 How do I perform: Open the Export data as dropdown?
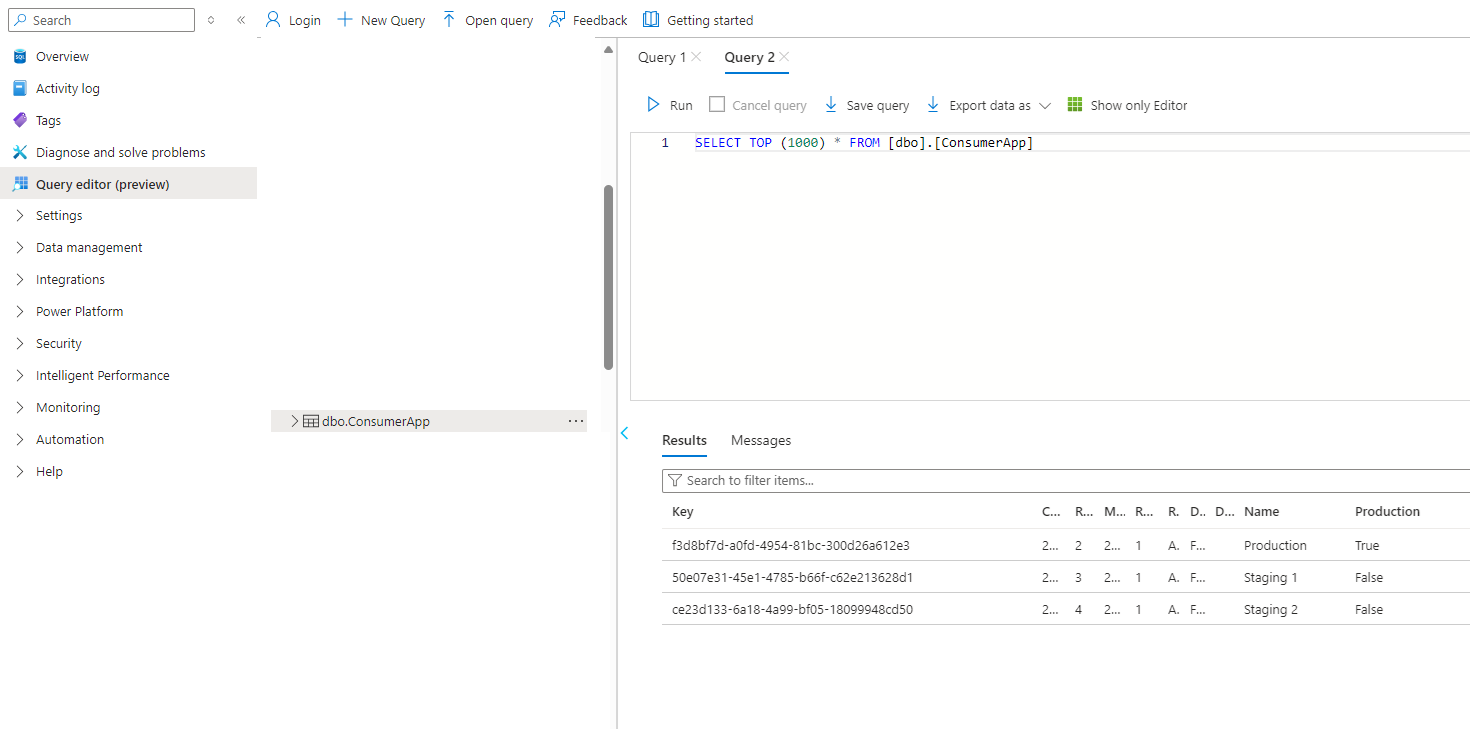pos(1045,105)
